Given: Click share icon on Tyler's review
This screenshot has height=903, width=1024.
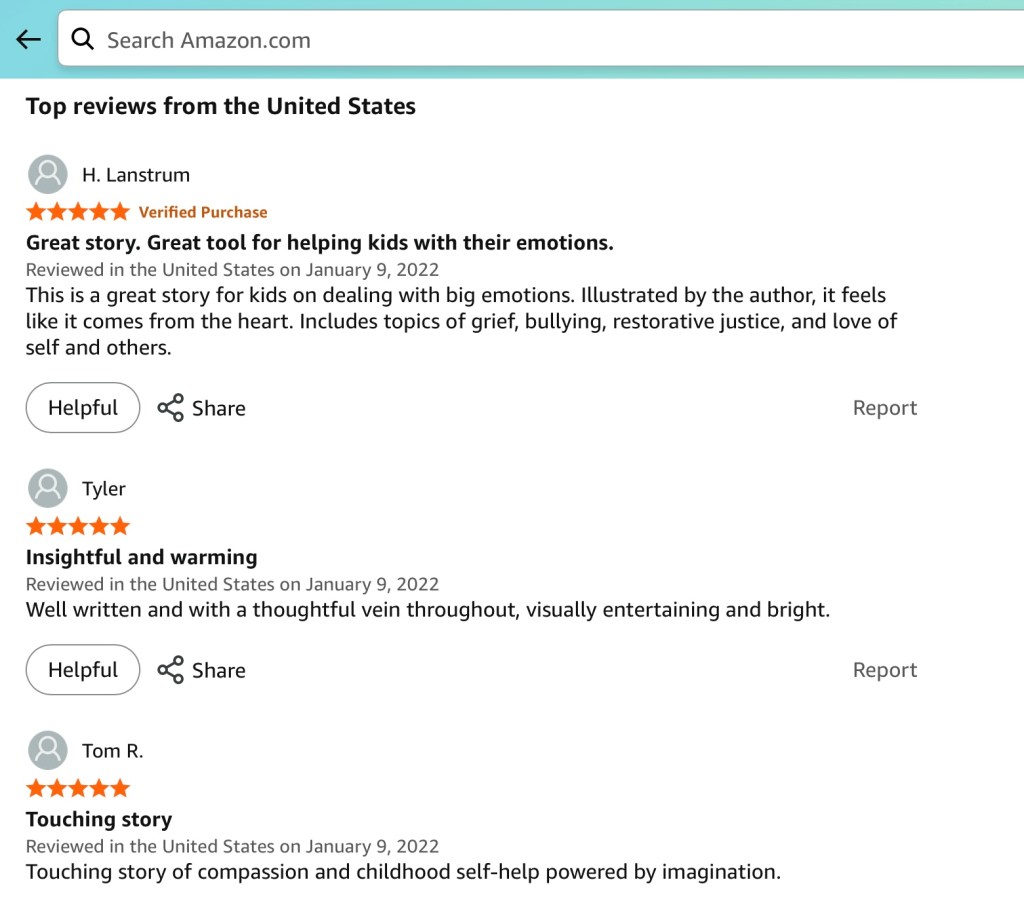Looking at the screenshot, I should pos(171,670).
